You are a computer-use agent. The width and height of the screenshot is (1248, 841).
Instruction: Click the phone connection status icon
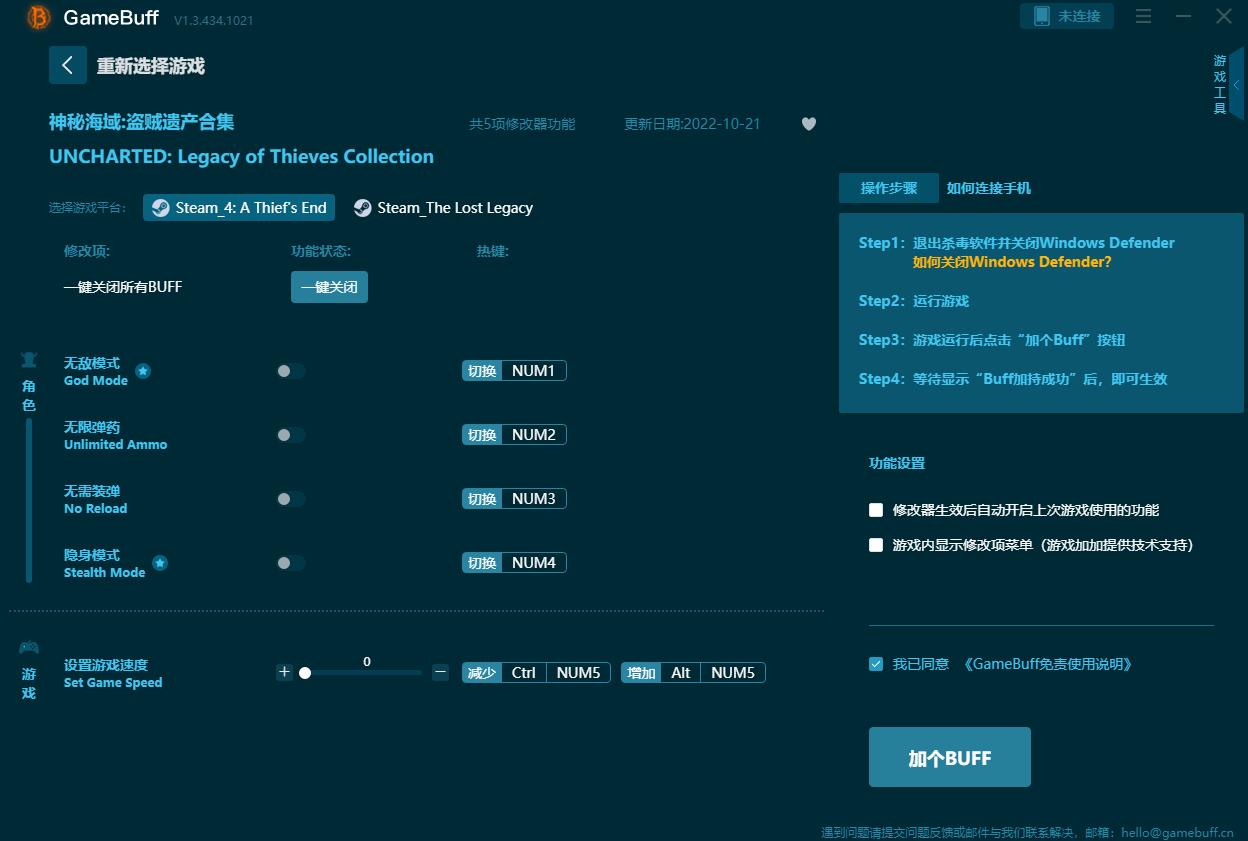1041,16
